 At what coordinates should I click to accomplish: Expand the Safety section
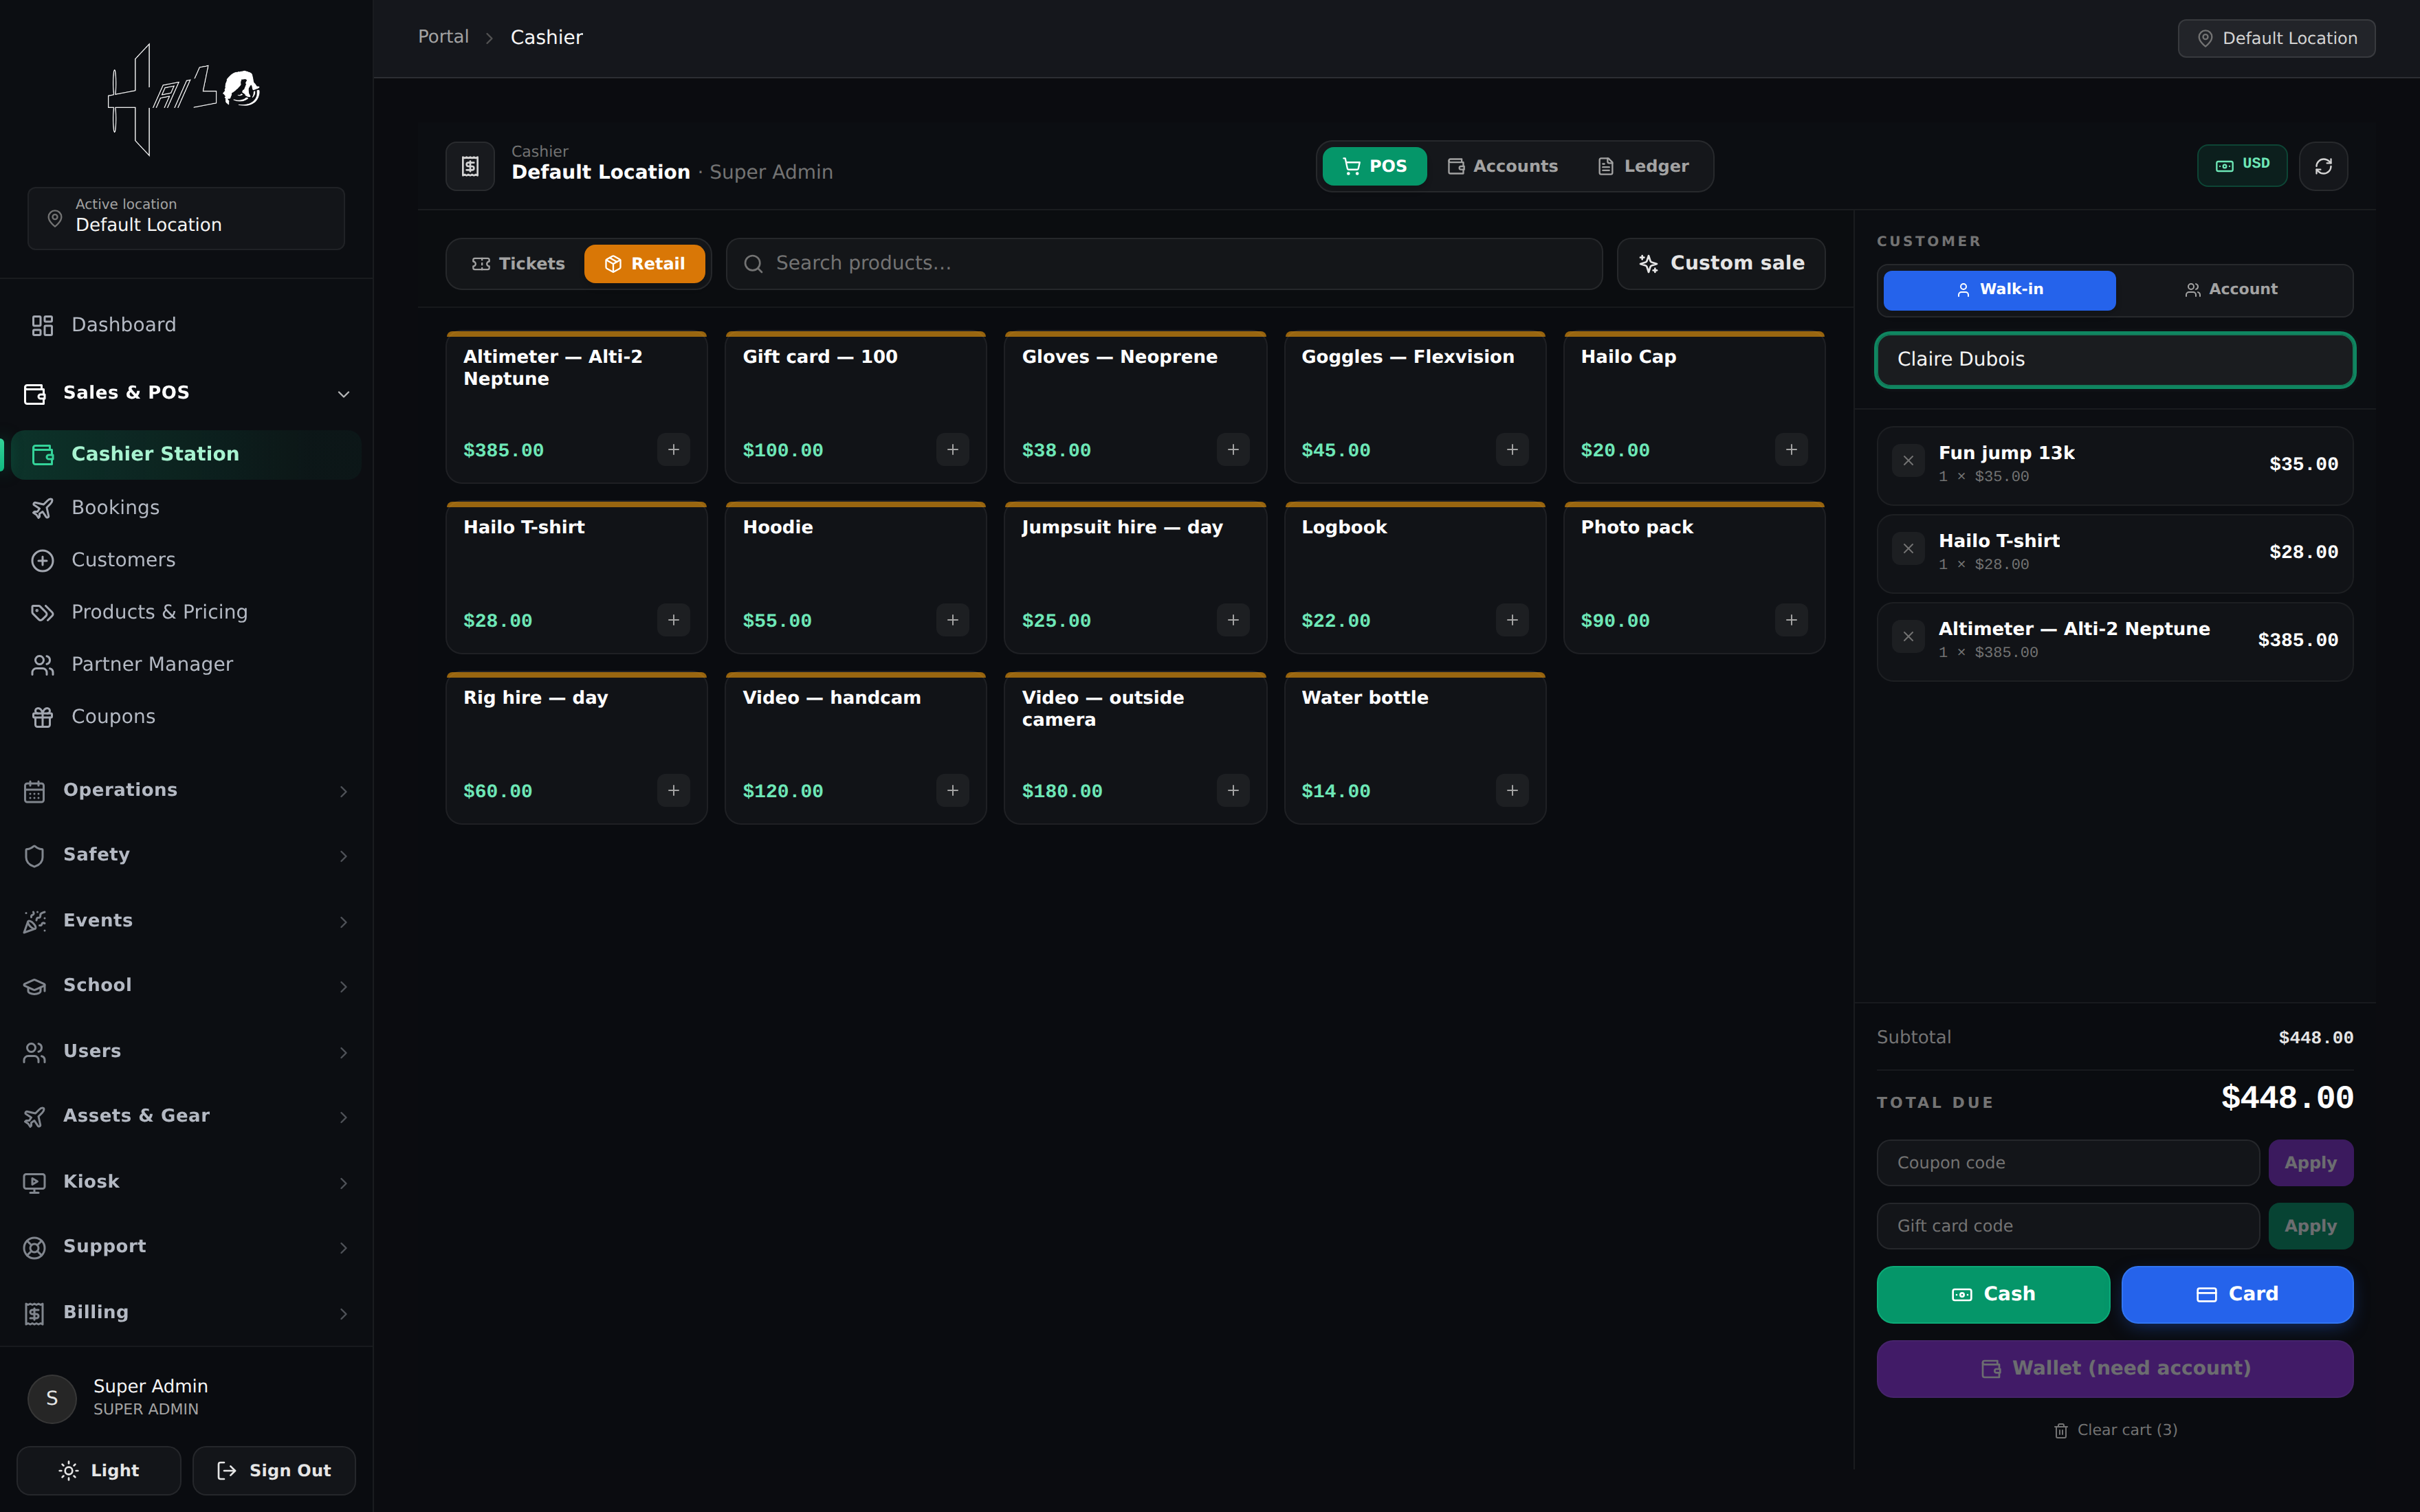point(186,855)
